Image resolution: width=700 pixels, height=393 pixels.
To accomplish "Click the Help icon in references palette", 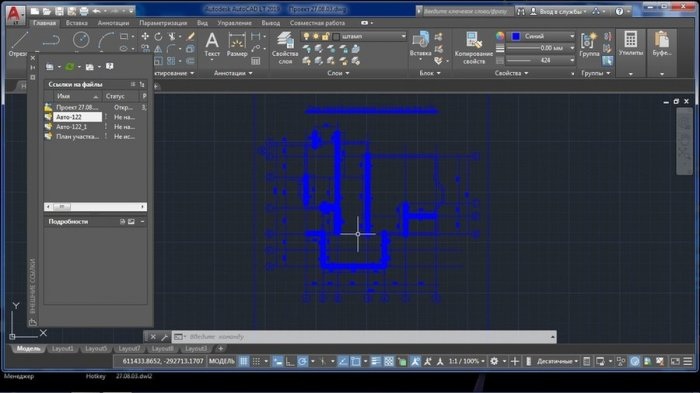I will coord(109,67).
